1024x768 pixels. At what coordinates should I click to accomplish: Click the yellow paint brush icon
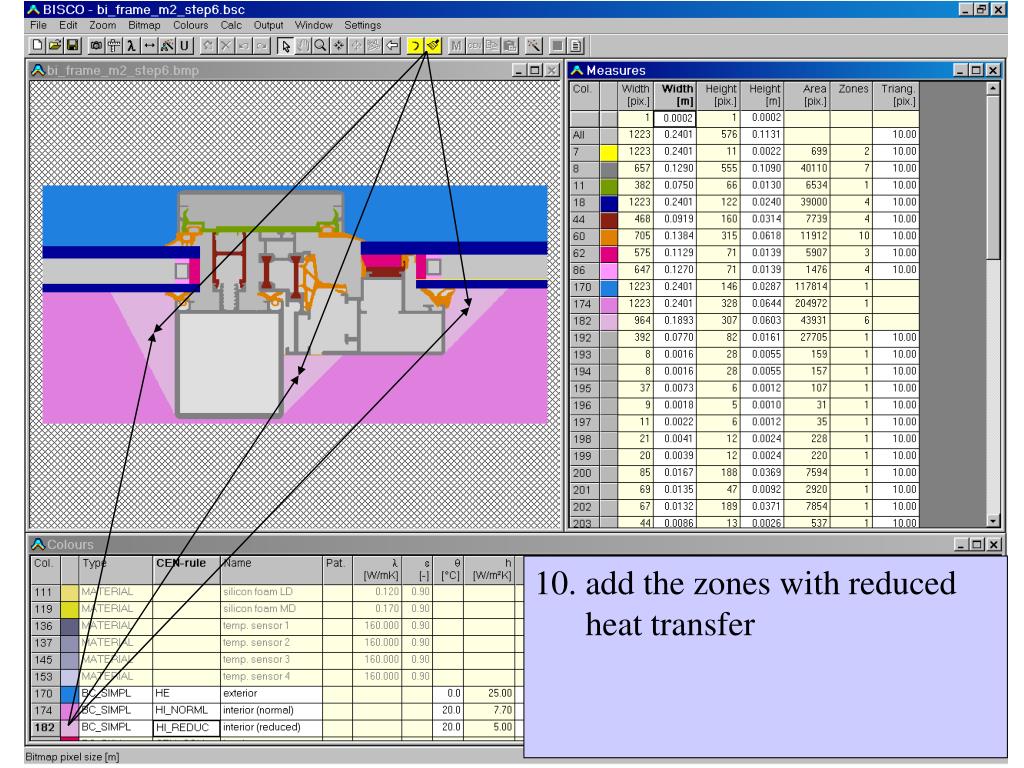coord(433,46)
